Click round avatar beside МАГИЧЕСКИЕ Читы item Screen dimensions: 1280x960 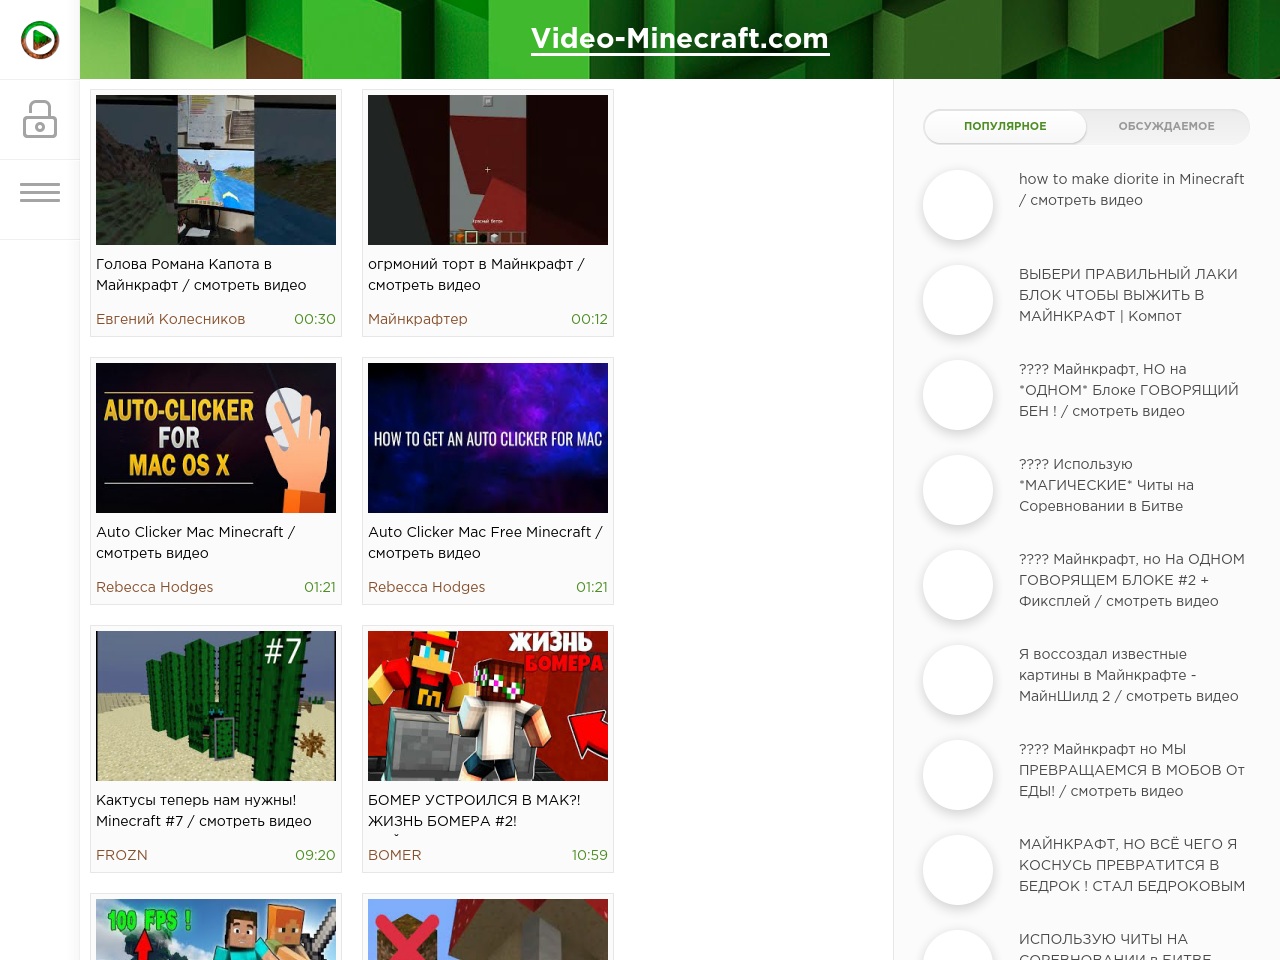[958, 490]
